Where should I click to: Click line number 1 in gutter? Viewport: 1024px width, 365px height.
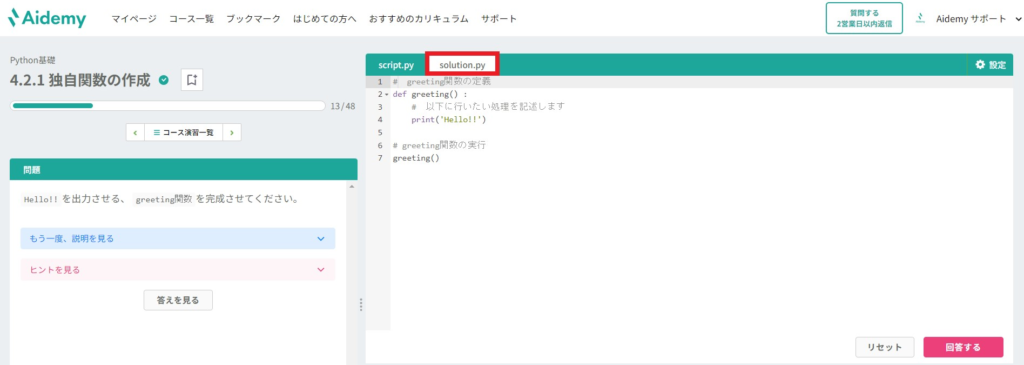coord(380,82)
